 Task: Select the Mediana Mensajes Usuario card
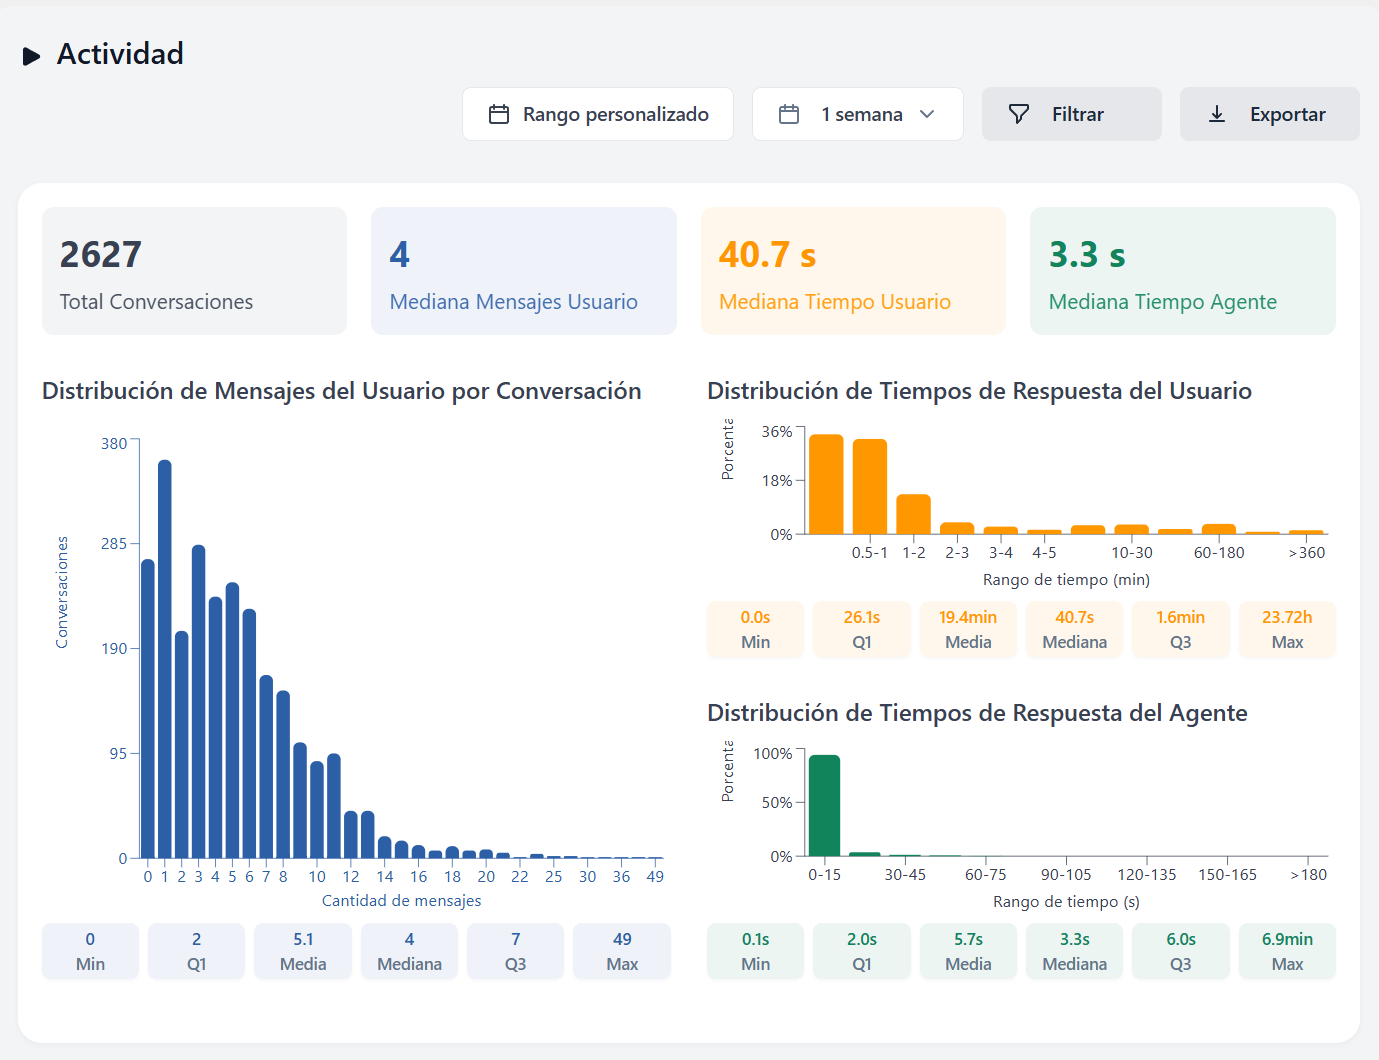pos(524,271)
